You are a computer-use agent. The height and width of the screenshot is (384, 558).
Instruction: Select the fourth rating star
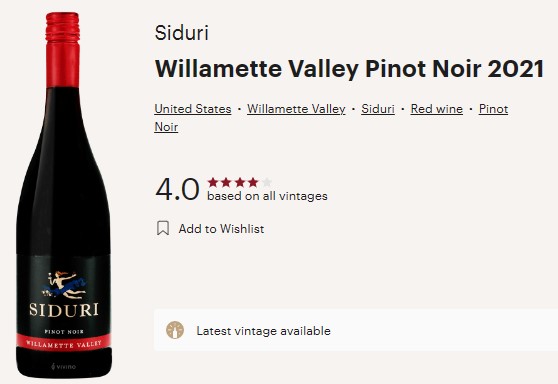[x=253, y=183]
